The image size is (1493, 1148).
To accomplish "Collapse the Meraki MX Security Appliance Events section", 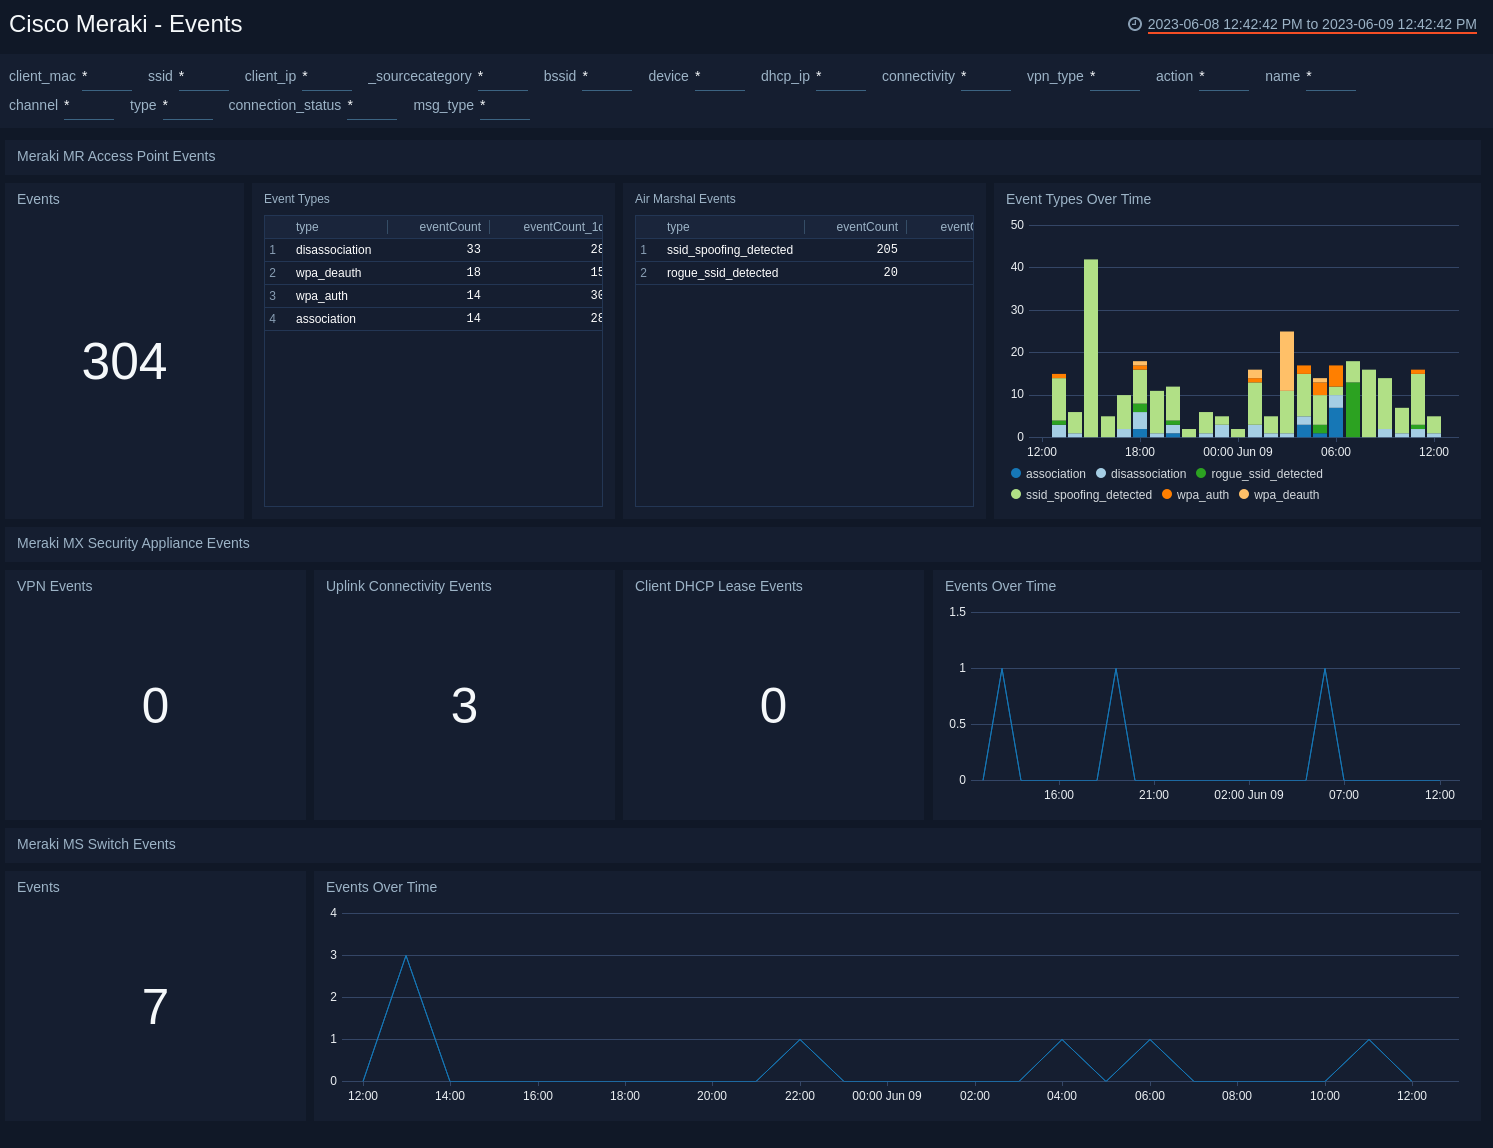I will (x=133, y=543).
